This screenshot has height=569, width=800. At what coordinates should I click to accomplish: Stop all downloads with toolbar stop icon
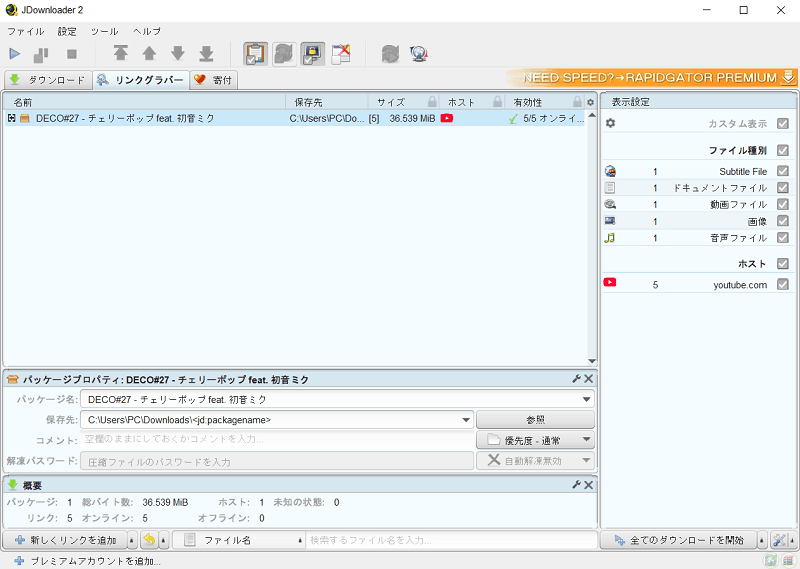pos(72,54)
